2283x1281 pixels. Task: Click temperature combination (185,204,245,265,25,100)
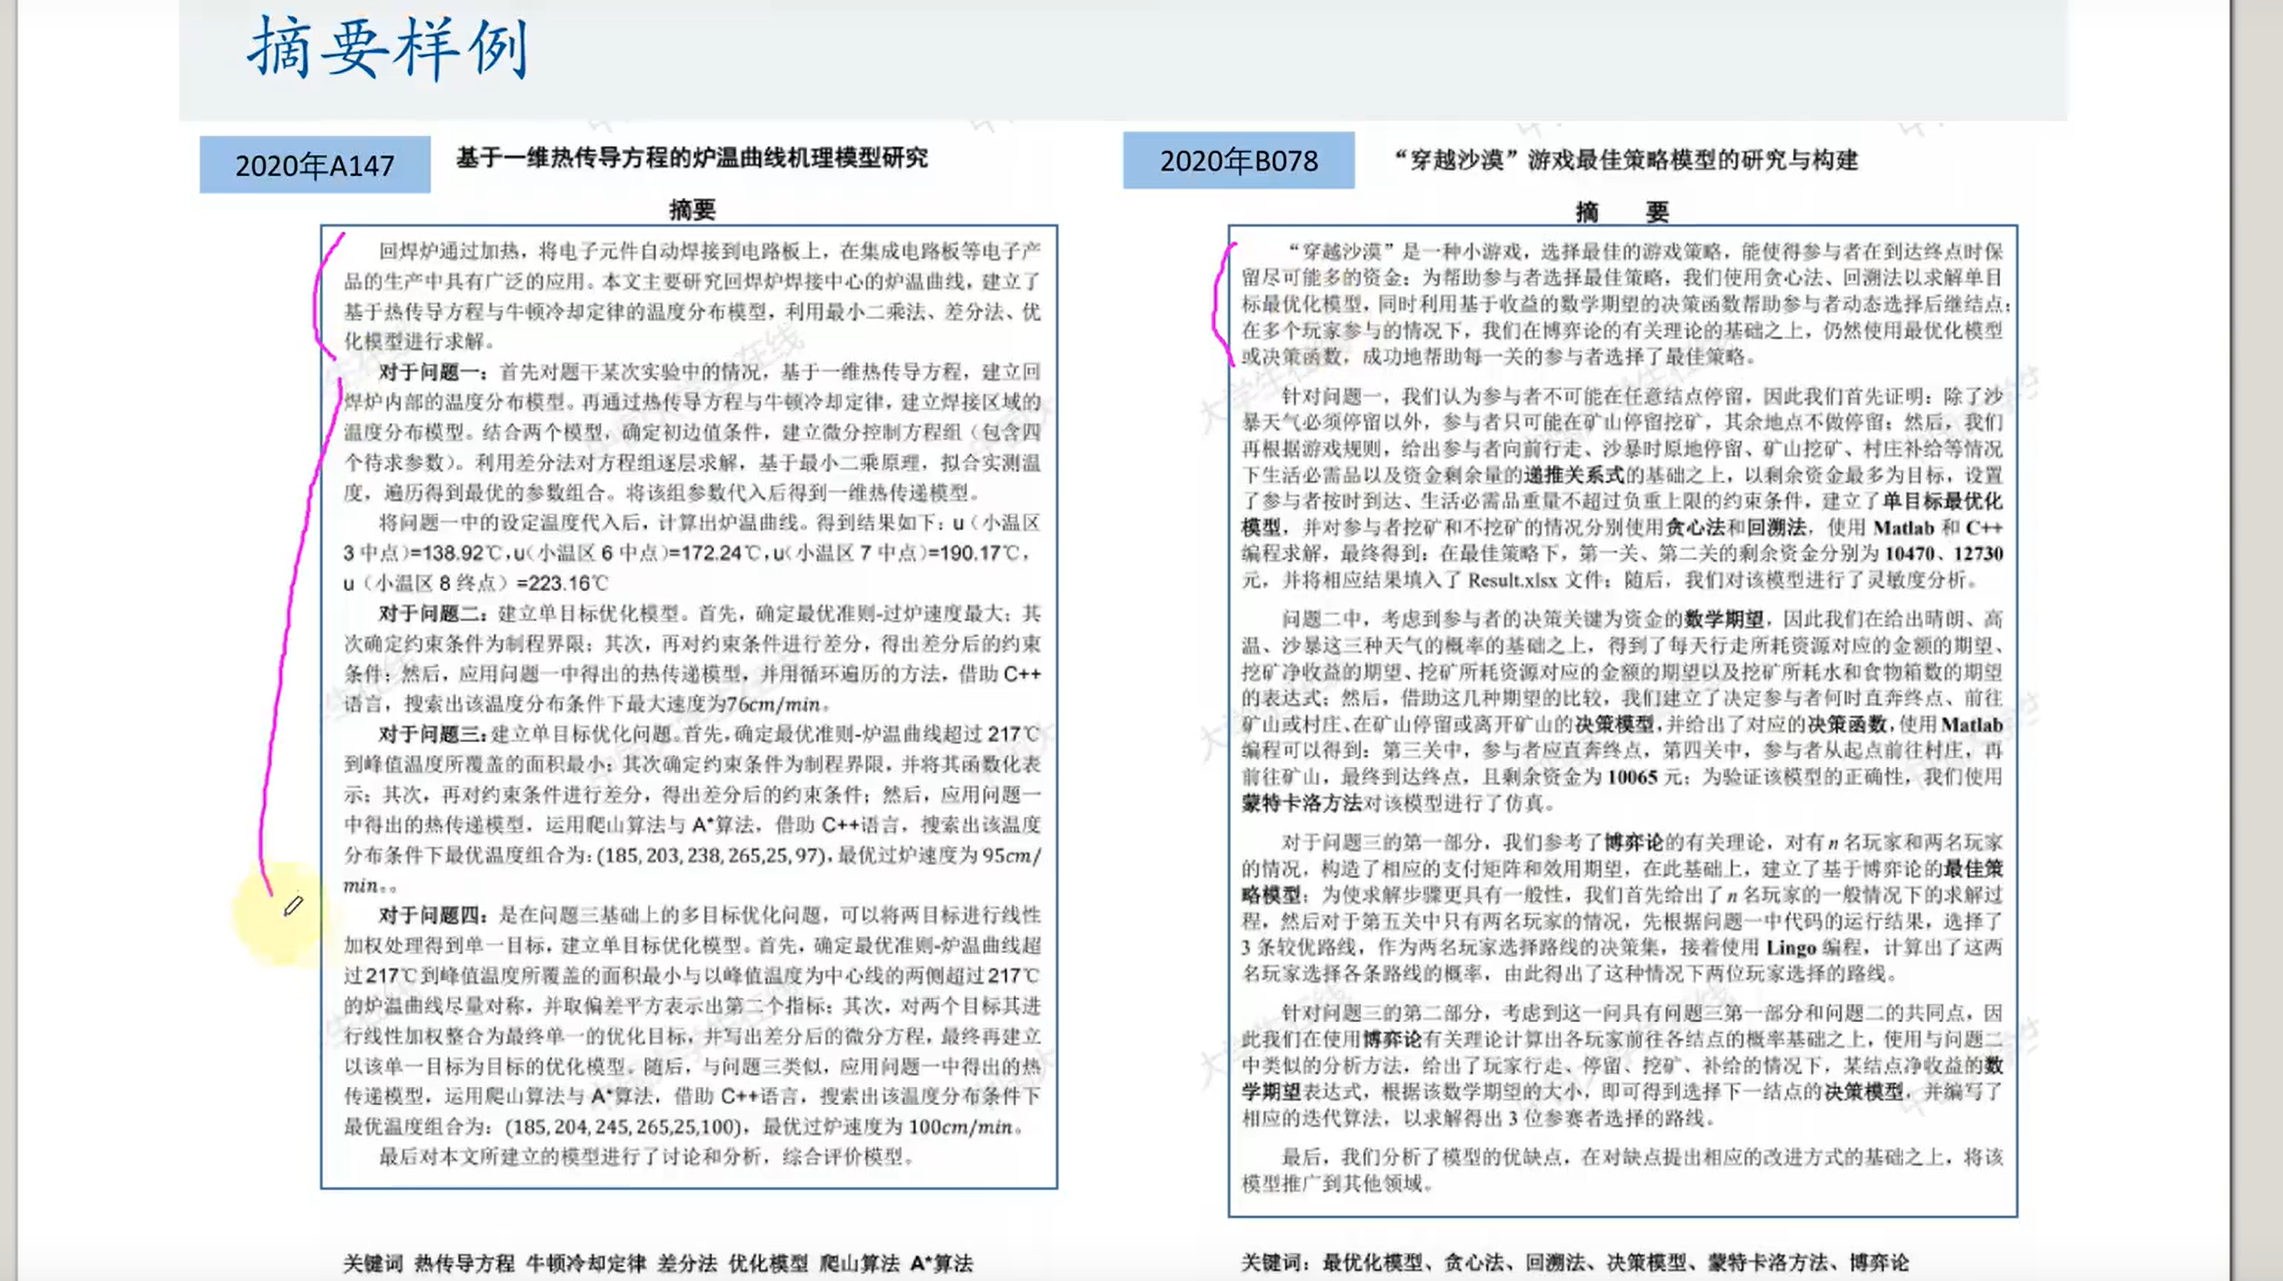click(625, 1127)
